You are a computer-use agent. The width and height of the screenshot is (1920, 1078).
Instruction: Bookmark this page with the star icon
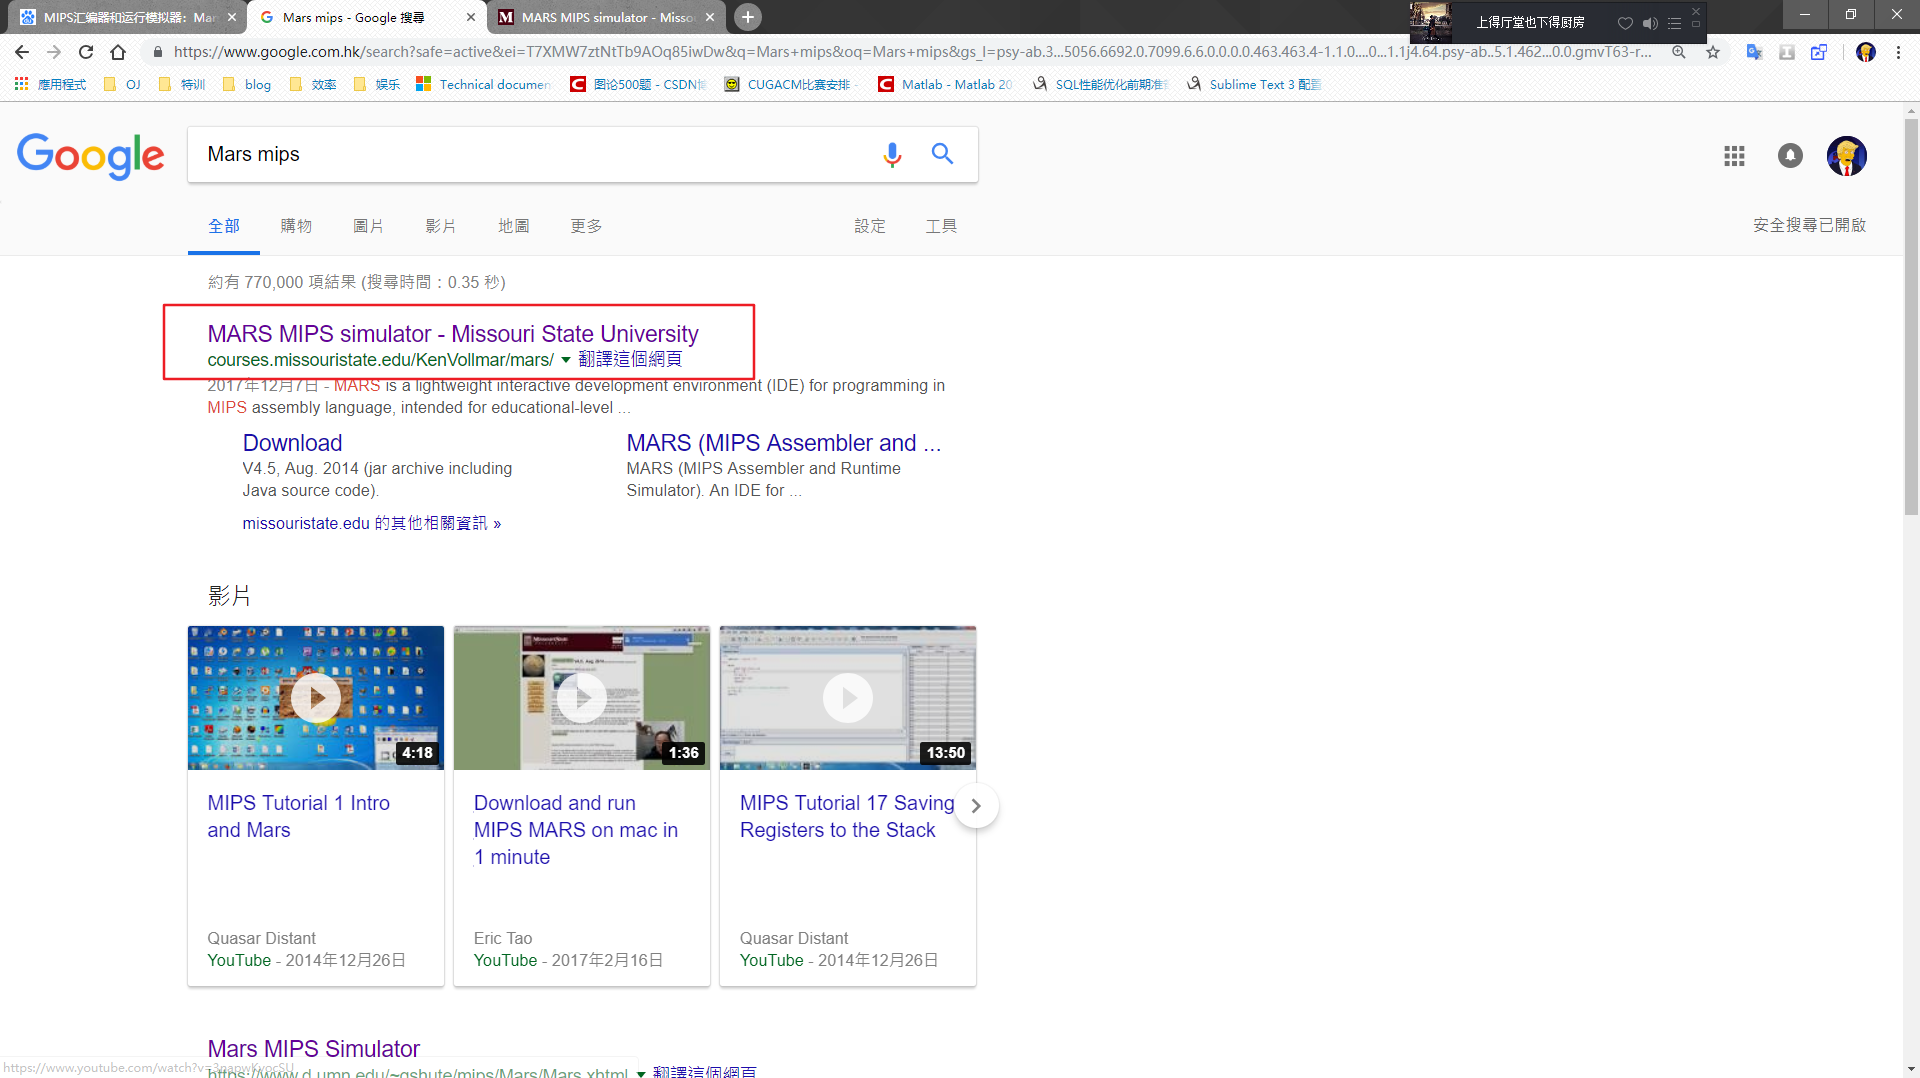pyautogui.click(x=1713, y=52)
